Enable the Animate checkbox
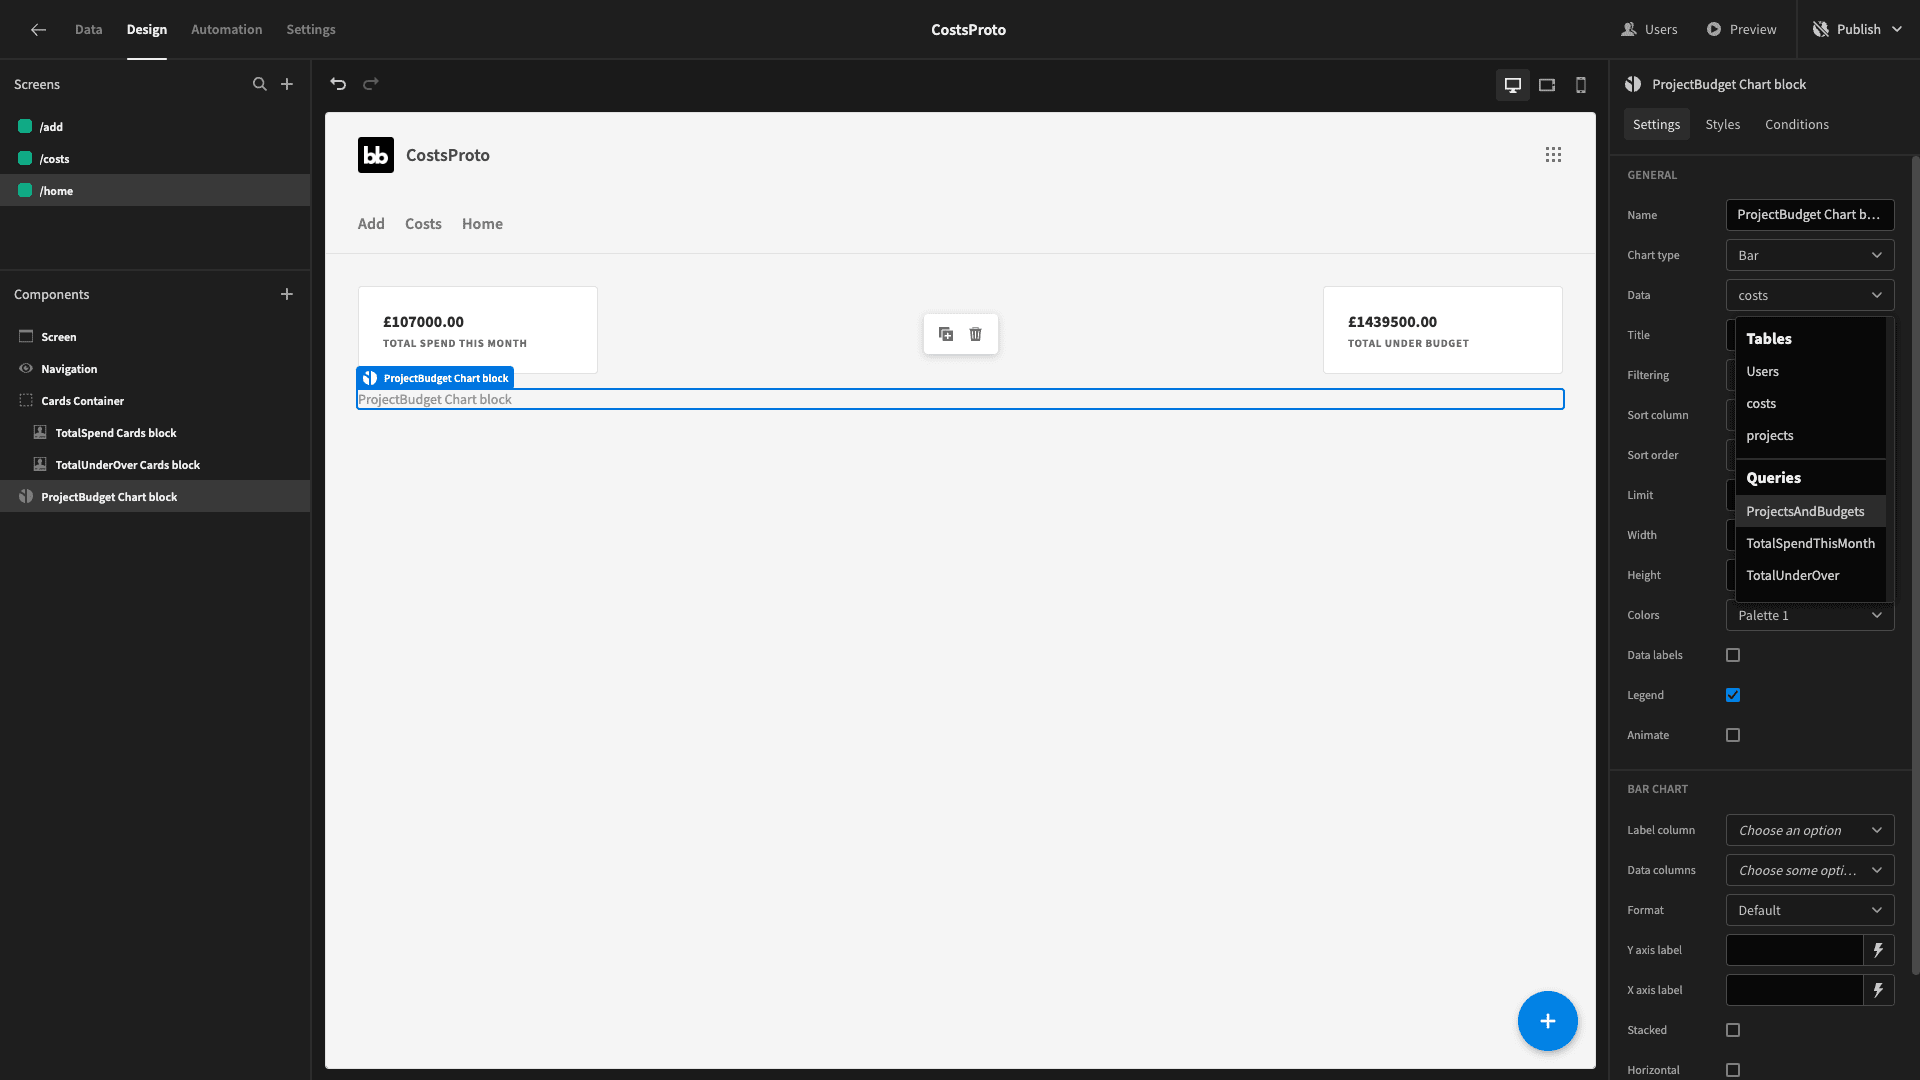The width and height of the screenshot is (1920, 1080). coord(1733,735)
